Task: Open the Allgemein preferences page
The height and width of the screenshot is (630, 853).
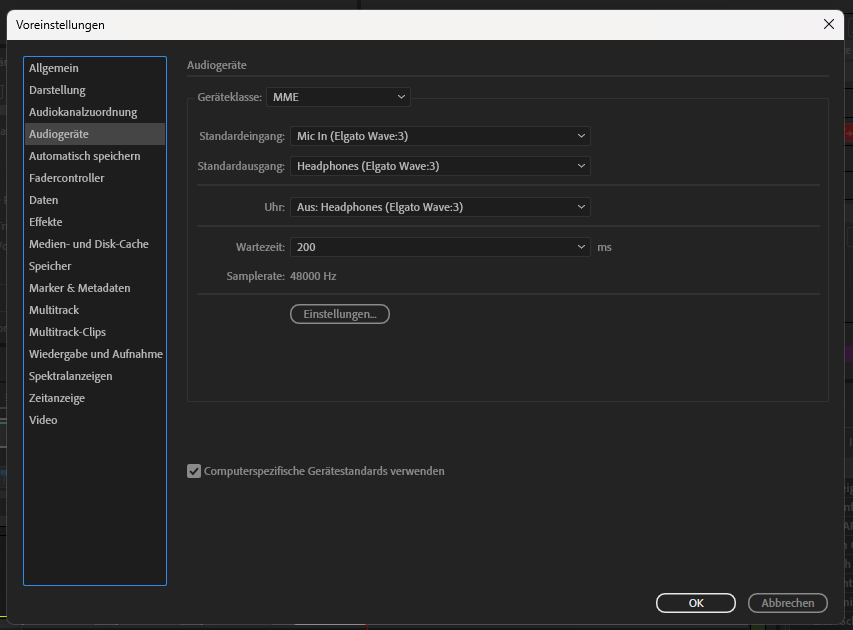Action: click(x=55, y=67)
